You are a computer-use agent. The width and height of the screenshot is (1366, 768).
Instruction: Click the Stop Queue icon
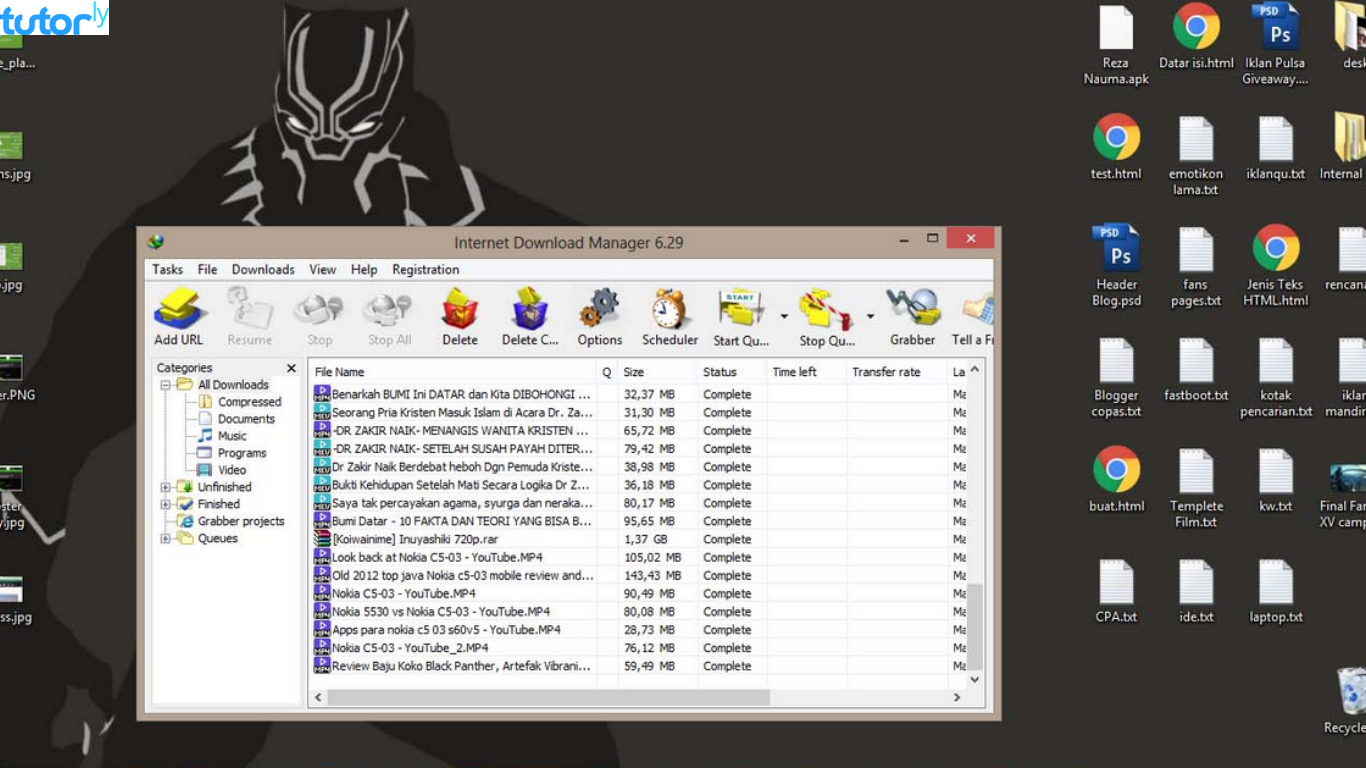click(x=827, y=317)
